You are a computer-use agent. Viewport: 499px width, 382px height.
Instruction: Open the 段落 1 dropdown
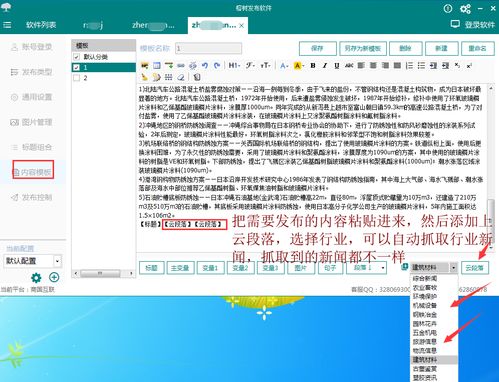pyautogui.click(x=366, y=268)
